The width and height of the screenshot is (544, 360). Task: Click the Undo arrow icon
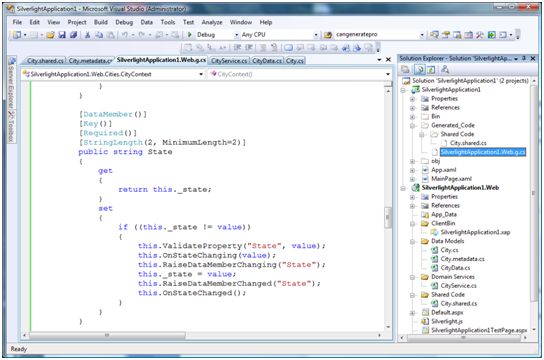point(125,35)
